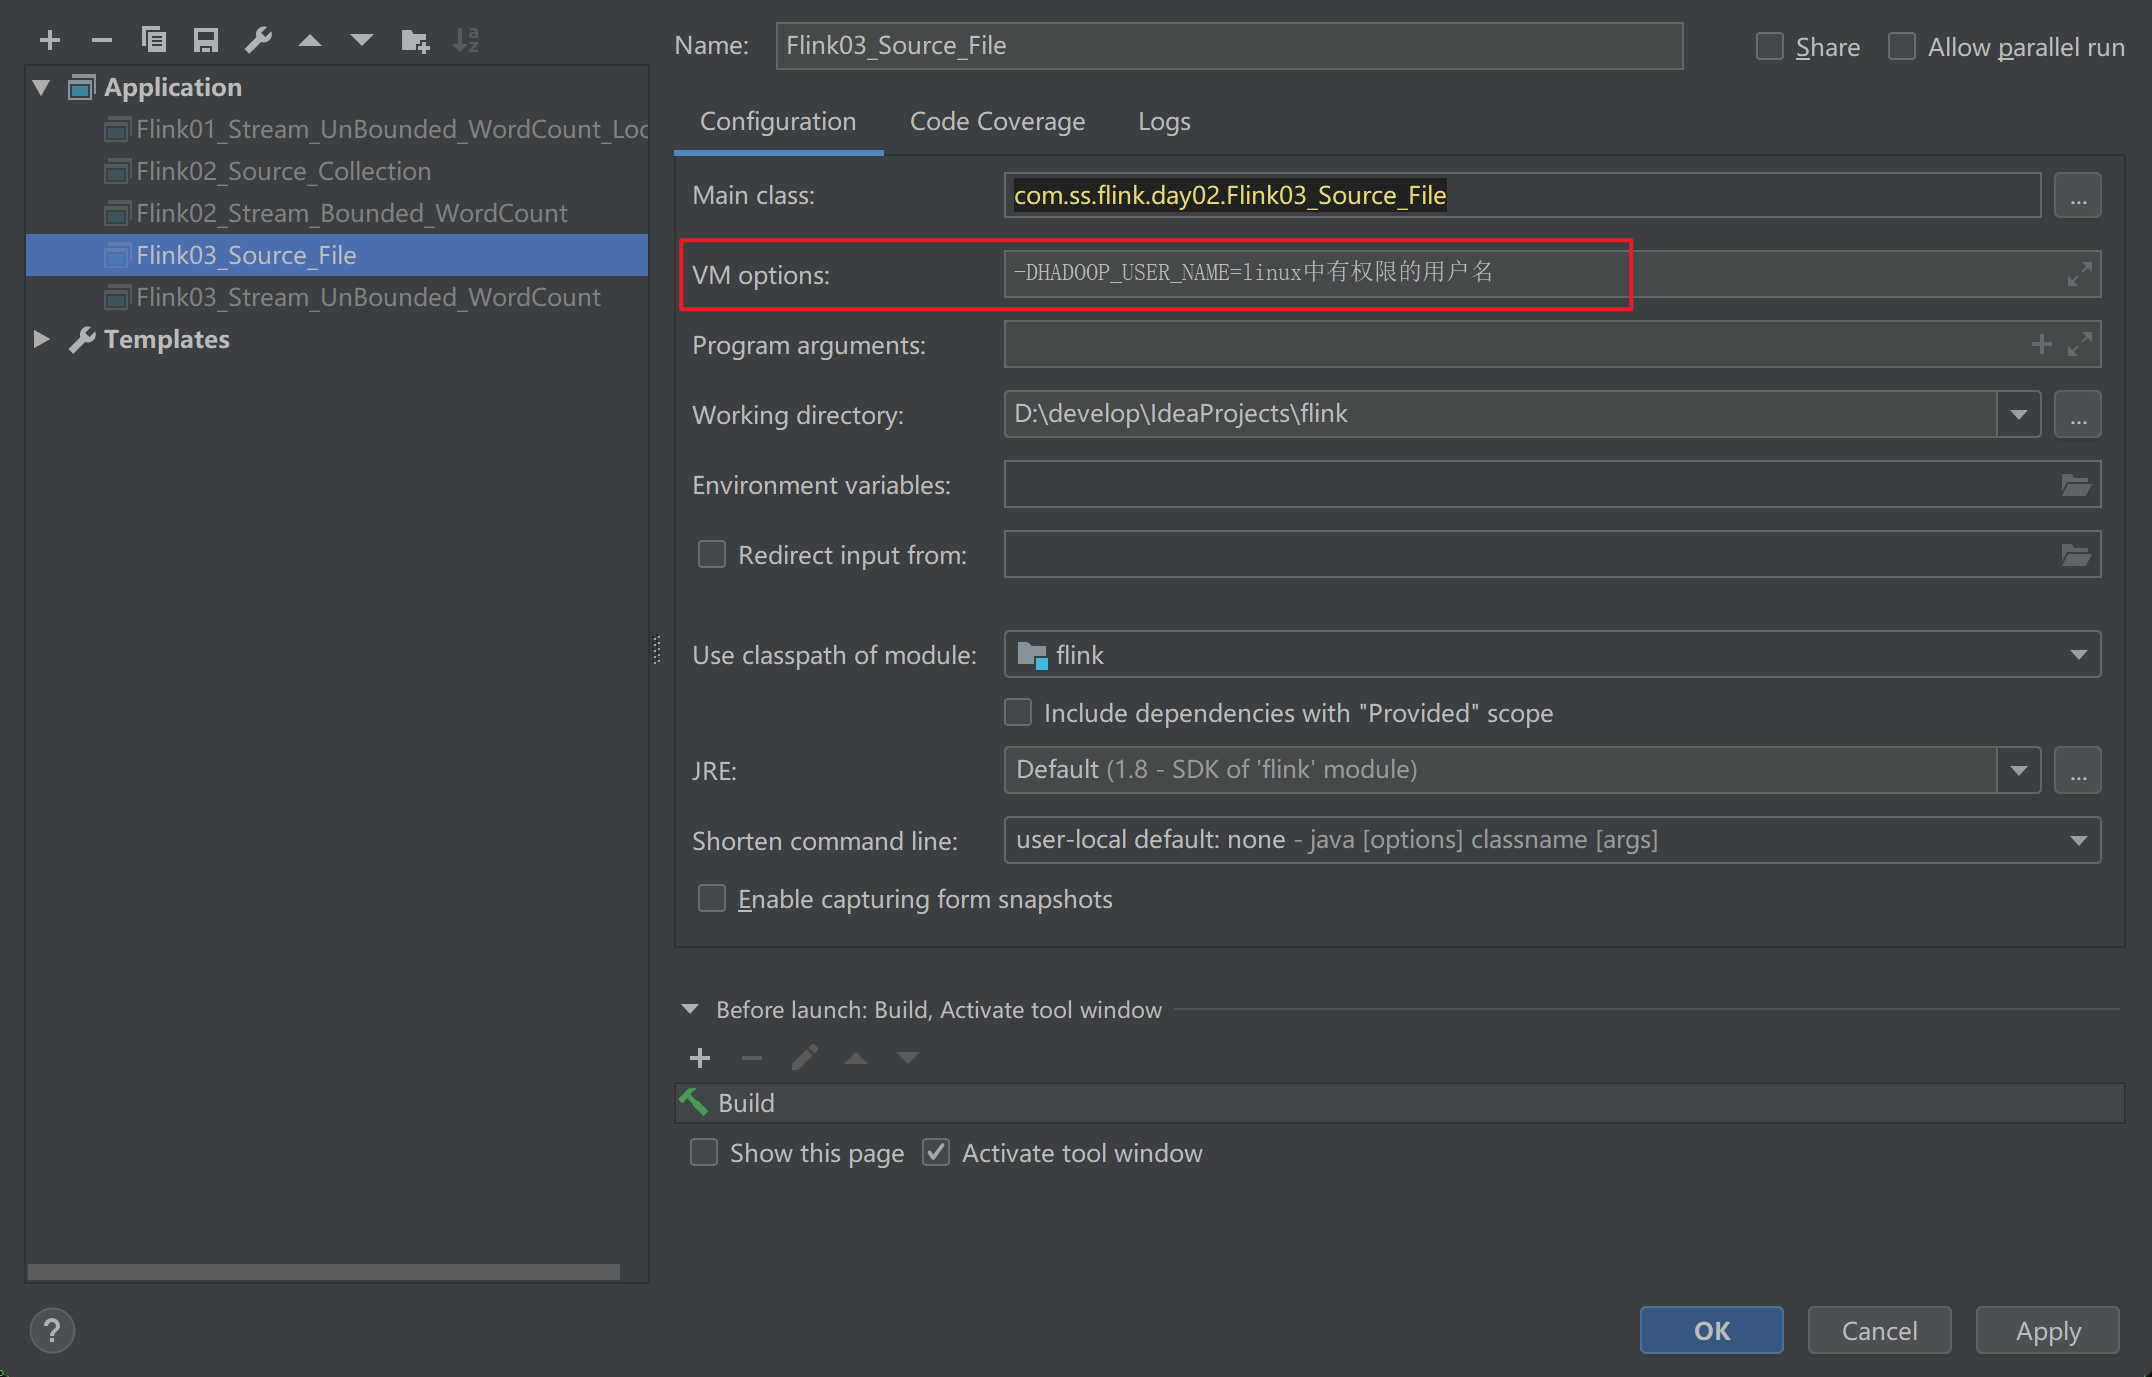
Task: Toggle Show this page checkbox
Action: coord(704,1152)
